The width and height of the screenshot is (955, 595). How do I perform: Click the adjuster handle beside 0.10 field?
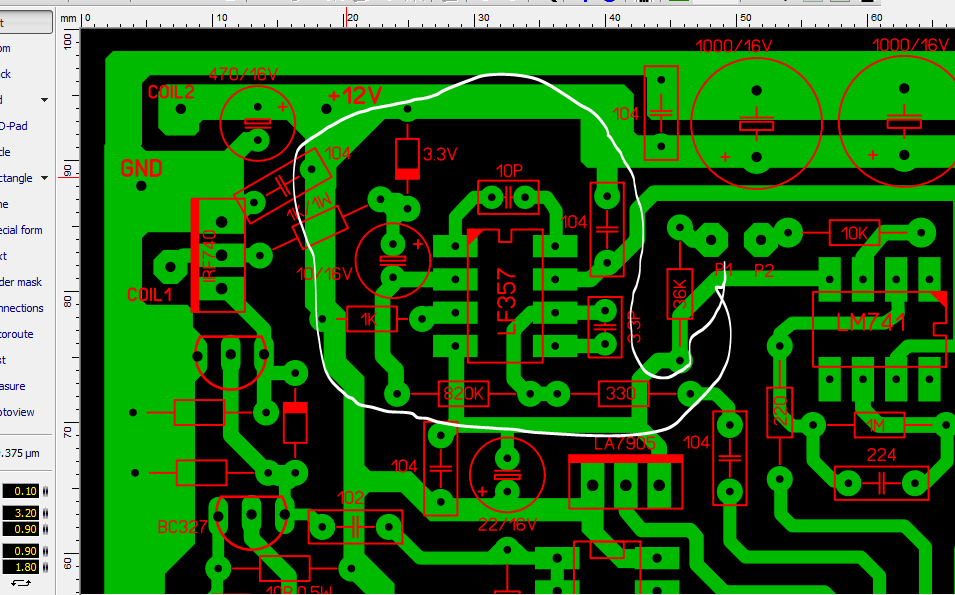pyautogui.click(x=45, y=491)
